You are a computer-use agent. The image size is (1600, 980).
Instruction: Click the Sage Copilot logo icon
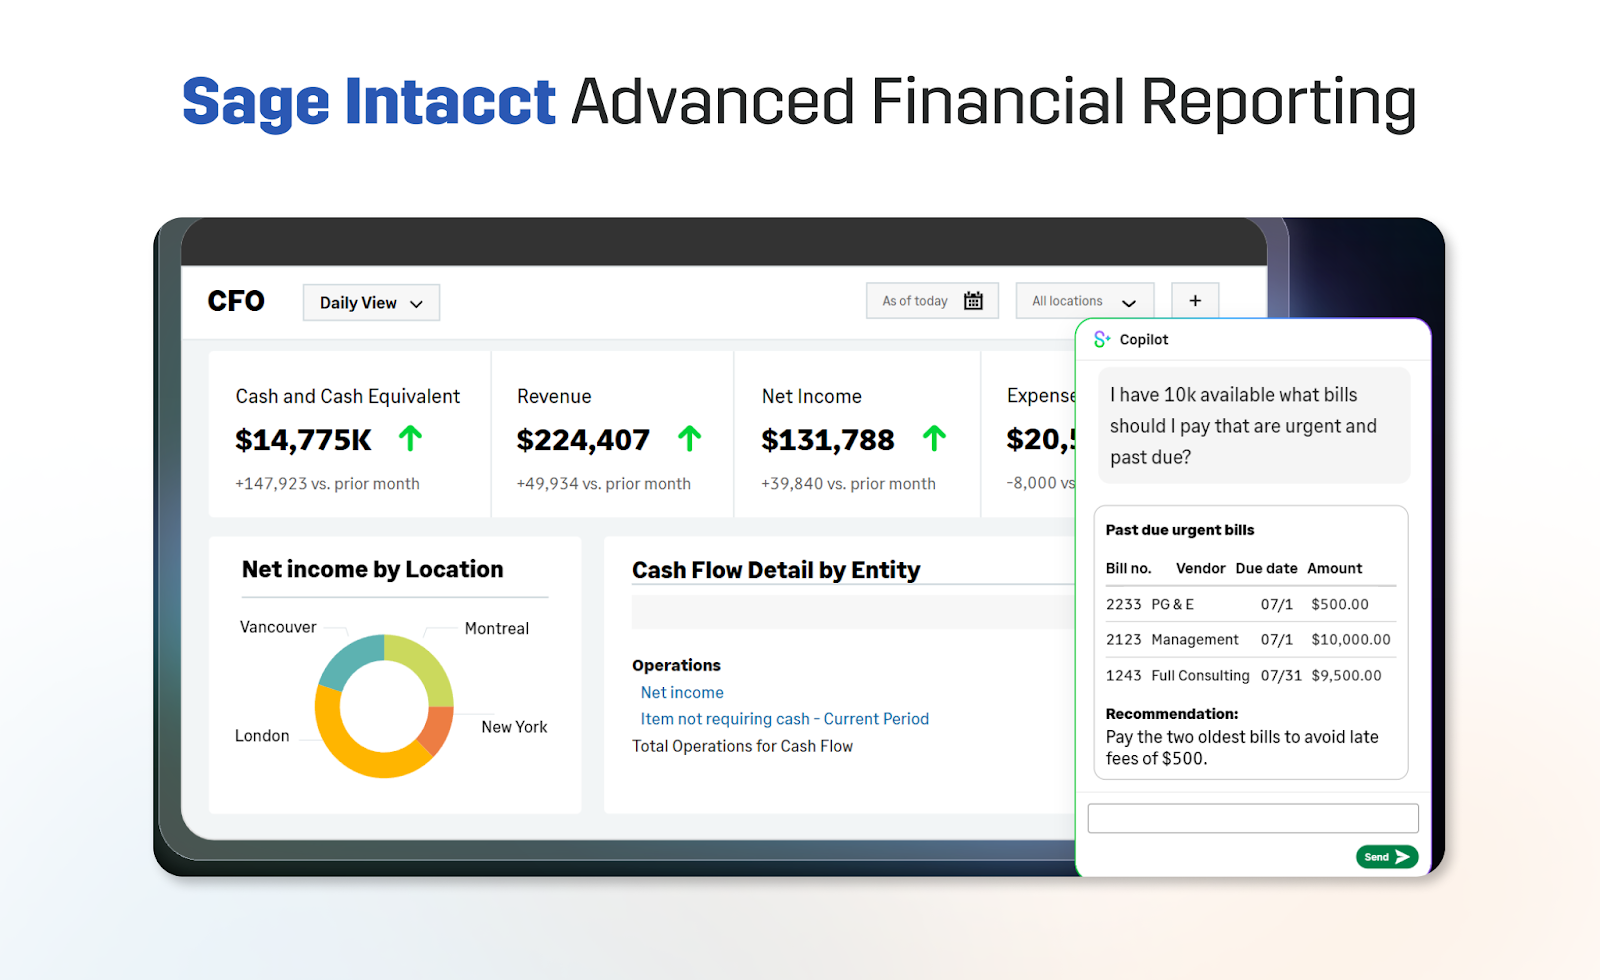1102,339
